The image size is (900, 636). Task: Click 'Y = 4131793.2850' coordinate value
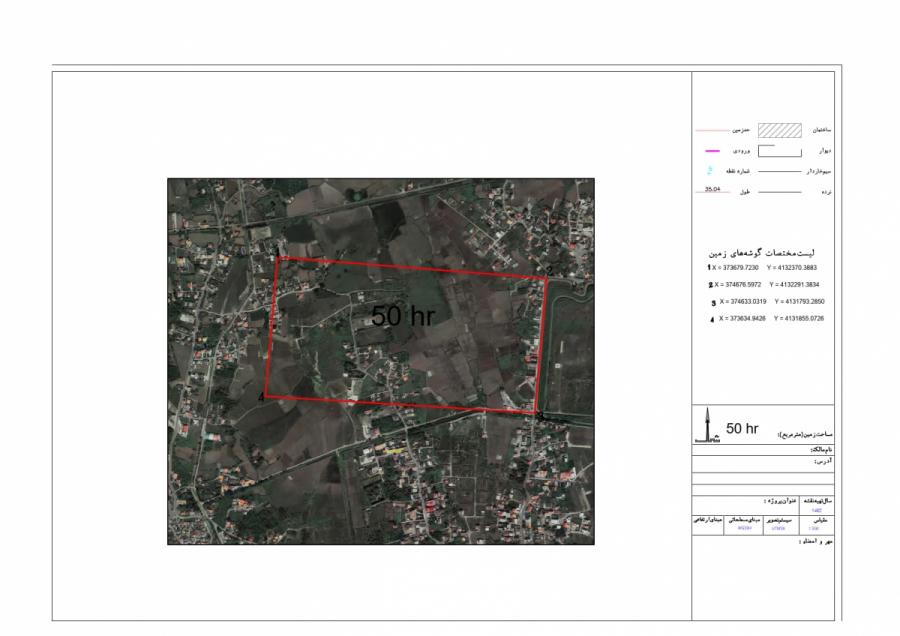(799, 301)
